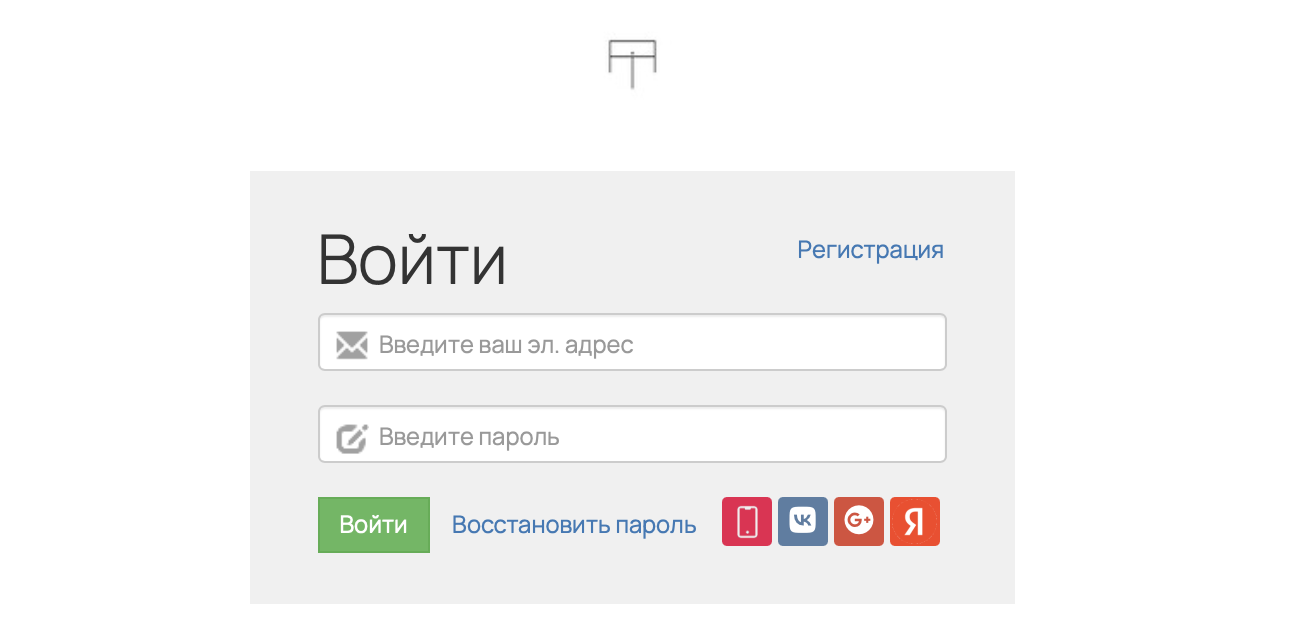The image size is (1298, 636).
Task: Click the Введите пароль field
Action: (632, 434)
